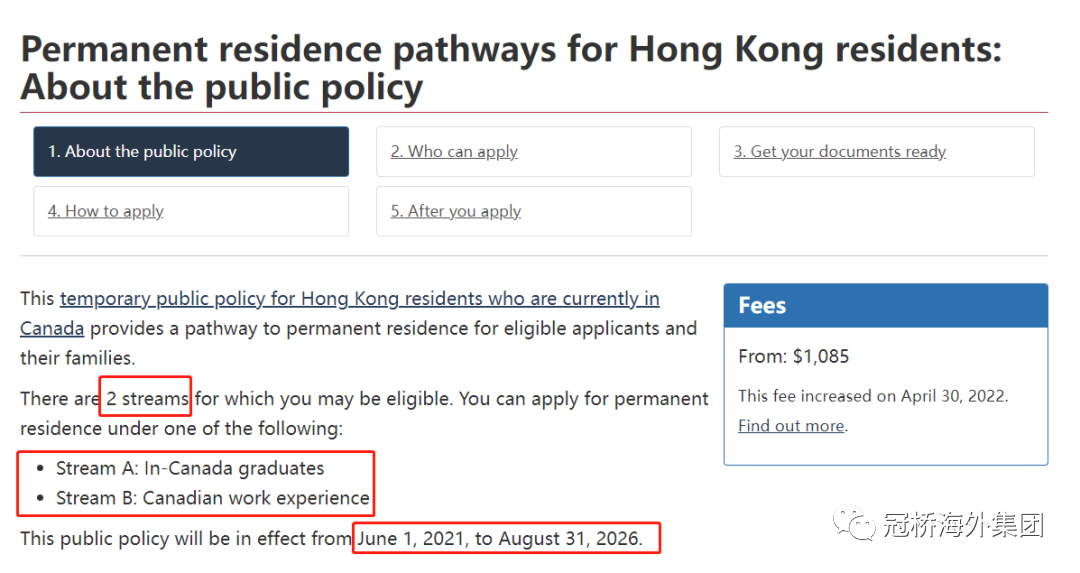This screenshot has height=573, width=1080.
Task: Open the temporary public policy for Hong Kong residents link
Action: click(x=340, y=313)
